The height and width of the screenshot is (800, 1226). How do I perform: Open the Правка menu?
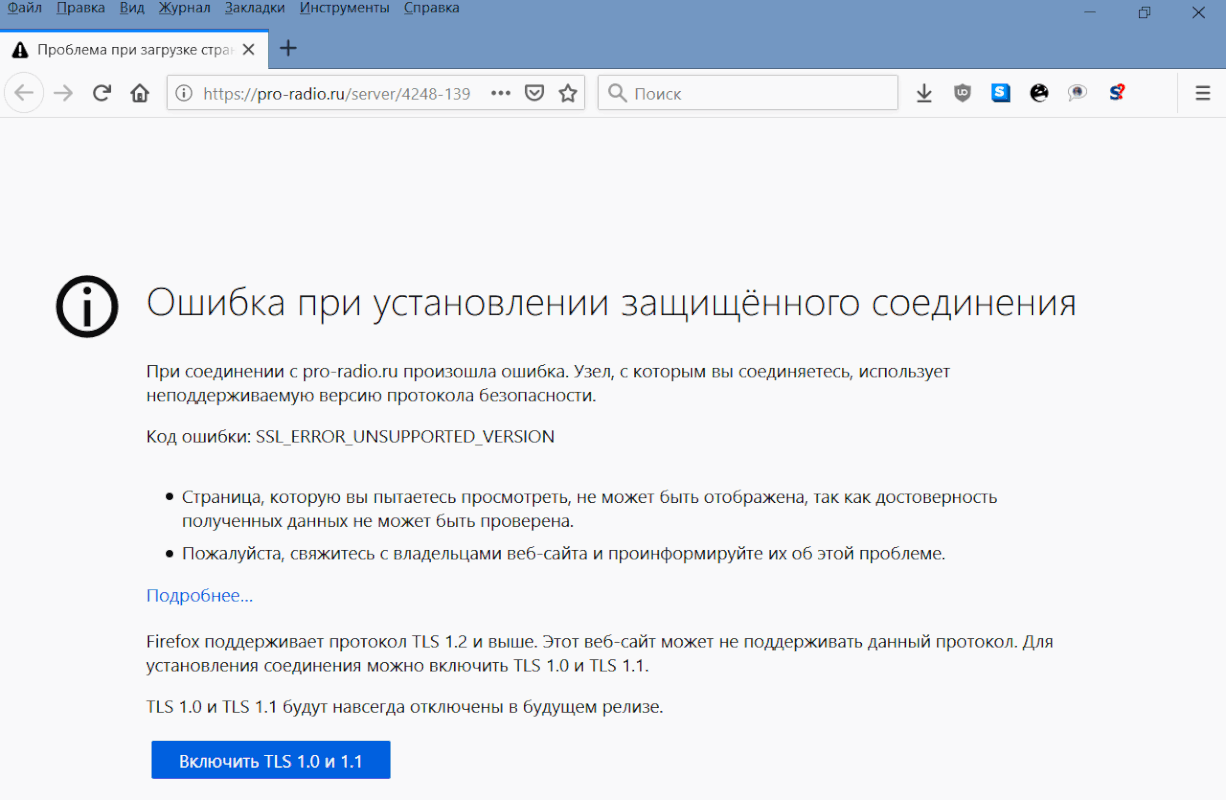coord(81,8)
